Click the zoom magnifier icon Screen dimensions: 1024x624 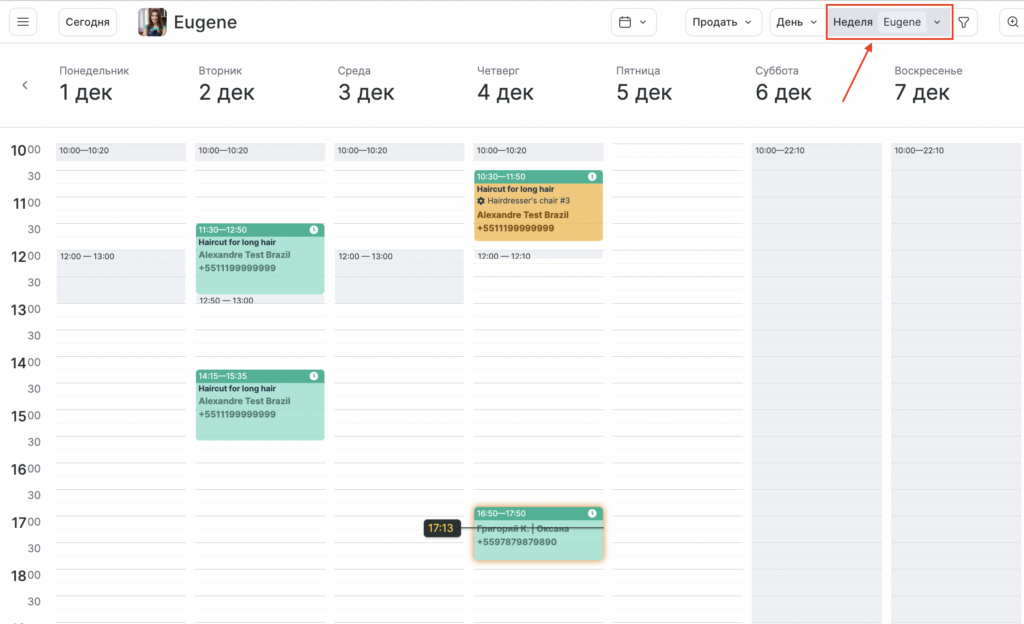pos(1011,22)
